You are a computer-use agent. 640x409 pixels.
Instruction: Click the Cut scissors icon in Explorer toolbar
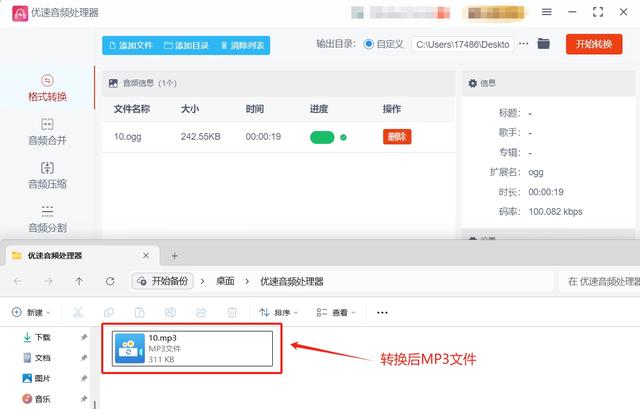(x=78, y=313)
